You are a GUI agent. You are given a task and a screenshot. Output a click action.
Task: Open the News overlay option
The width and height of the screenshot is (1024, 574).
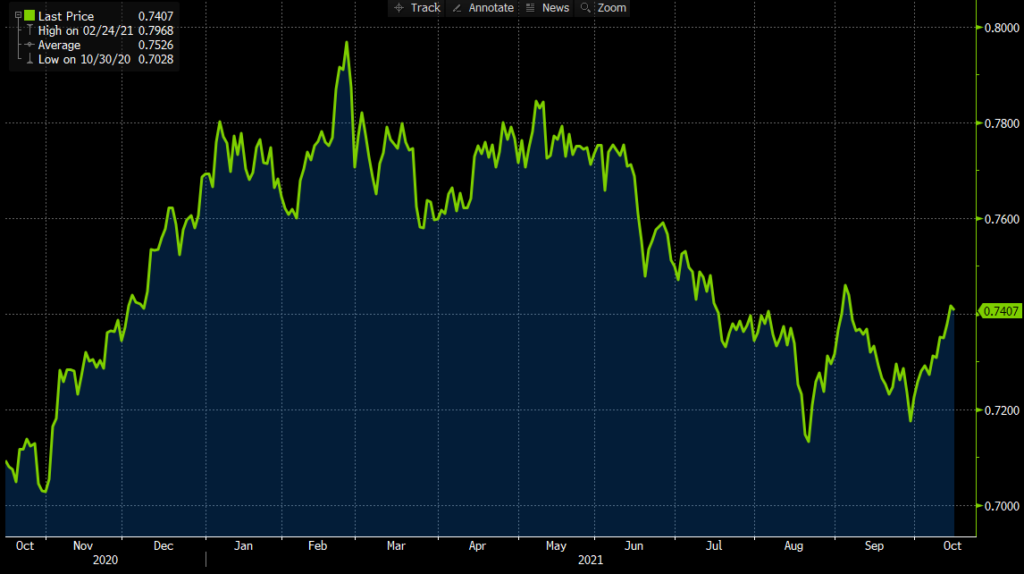coord(556,8)
